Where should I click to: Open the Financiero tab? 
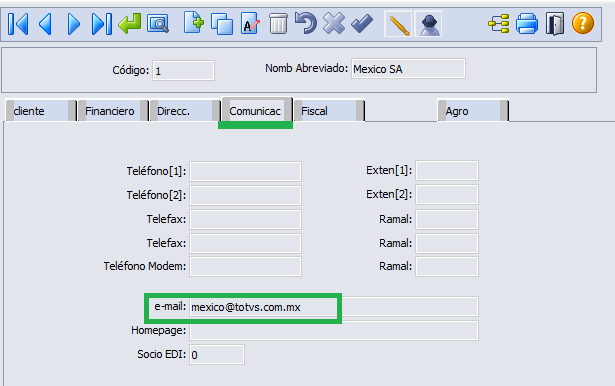coord(113,111)
